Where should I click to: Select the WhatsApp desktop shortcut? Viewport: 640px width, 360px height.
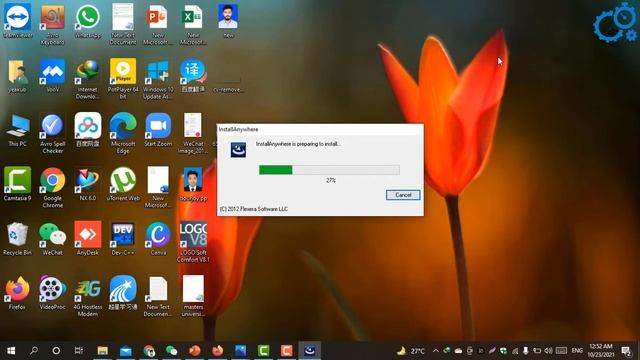click(x=88, y=21)
